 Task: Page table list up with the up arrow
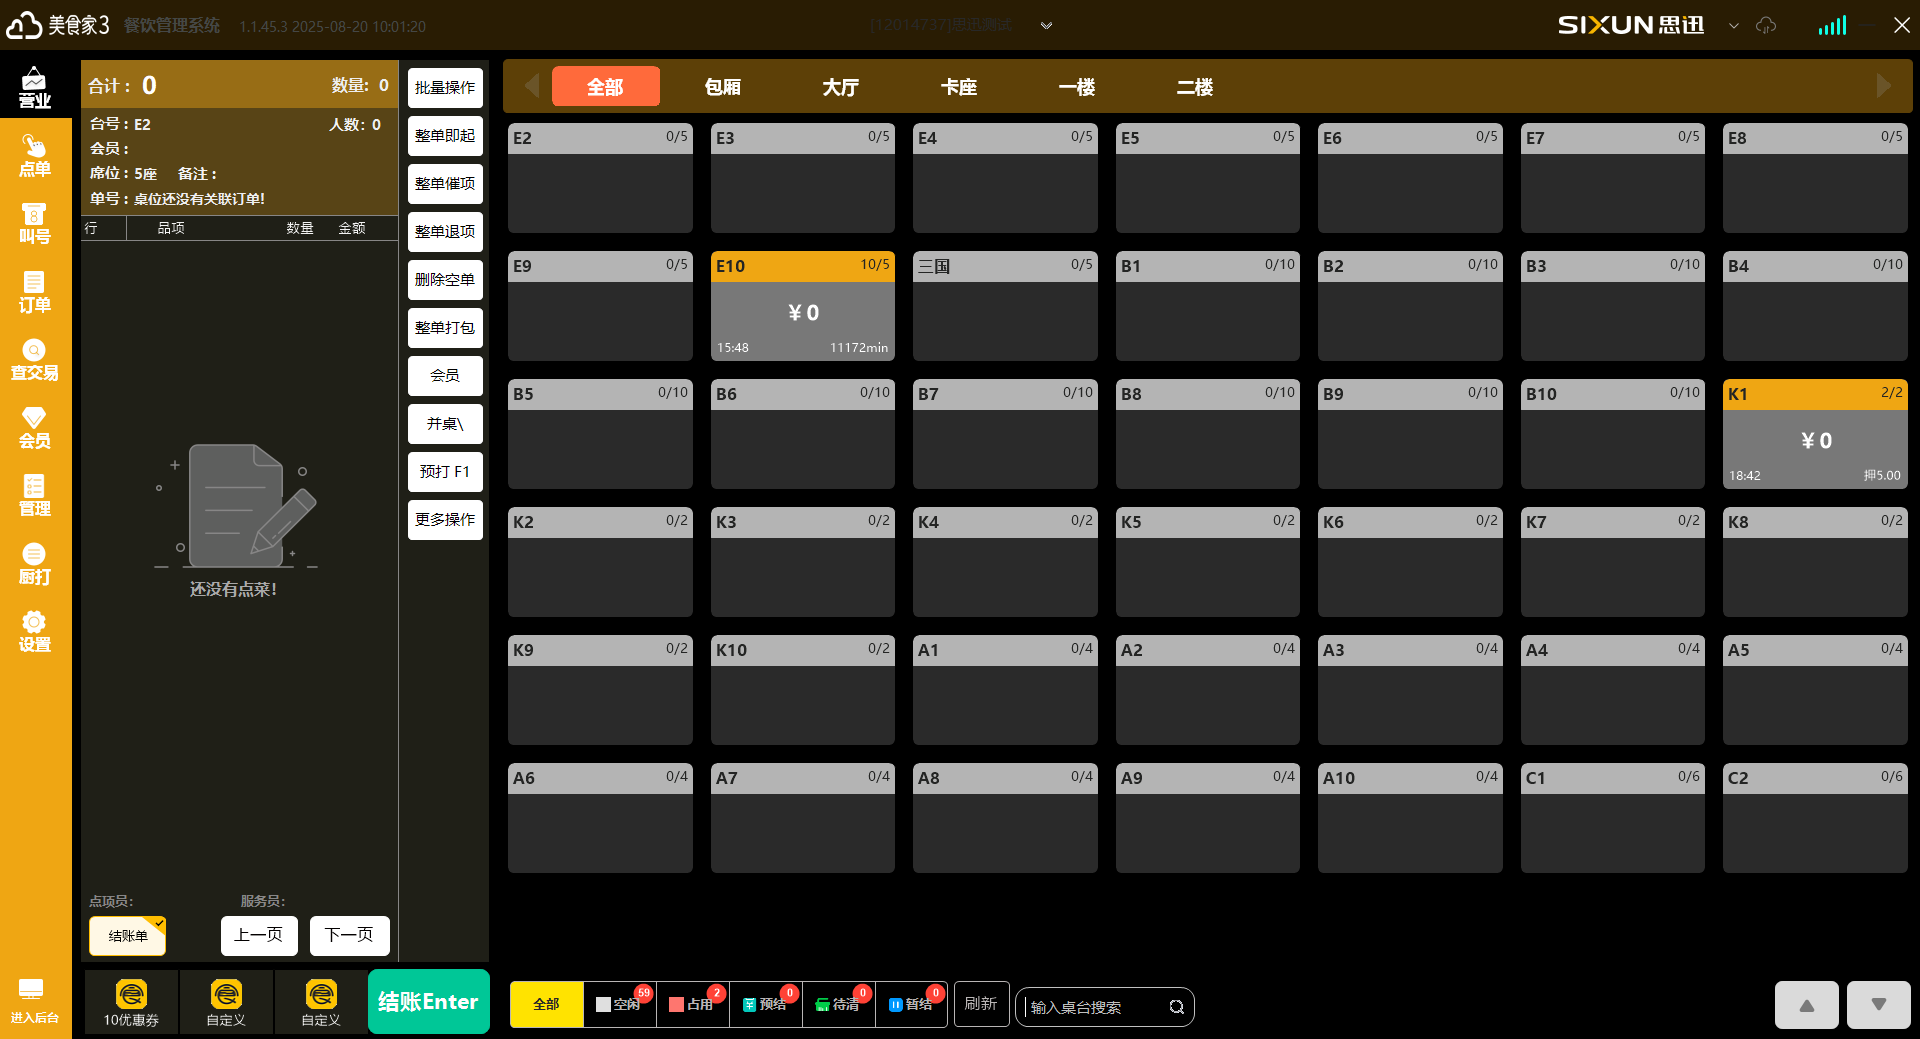tap(1807, 1005)
